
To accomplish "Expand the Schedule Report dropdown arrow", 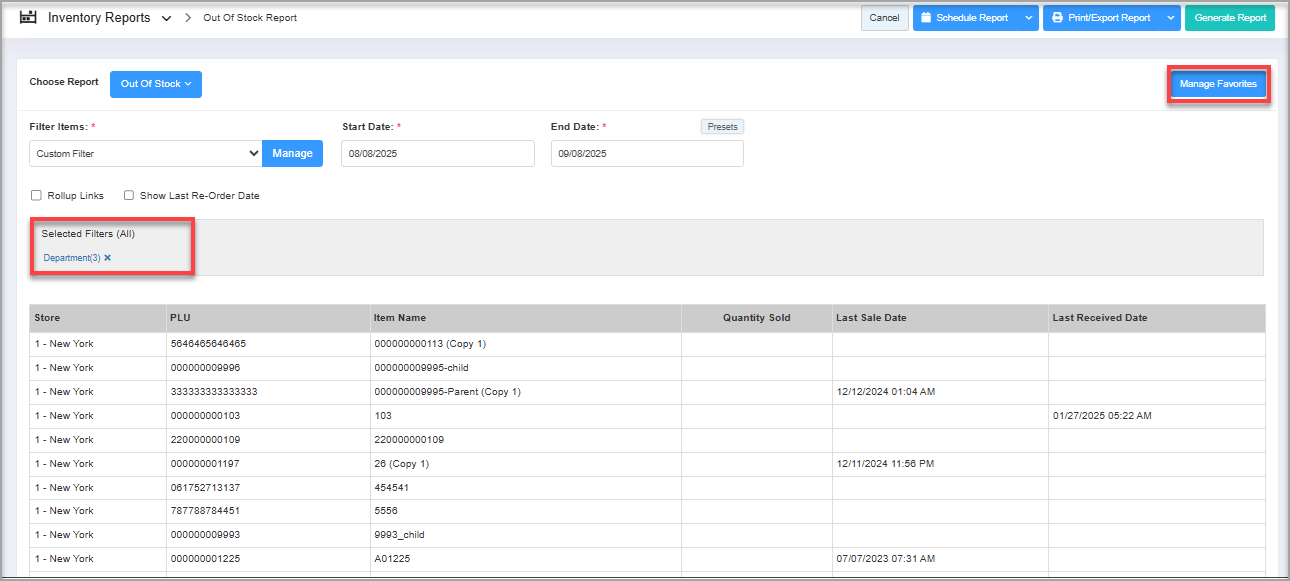I will coord(1029,18).
